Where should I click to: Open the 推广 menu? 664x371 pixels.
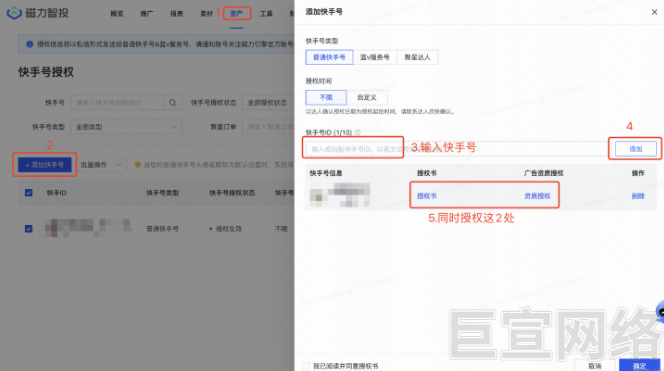(147, 14)
